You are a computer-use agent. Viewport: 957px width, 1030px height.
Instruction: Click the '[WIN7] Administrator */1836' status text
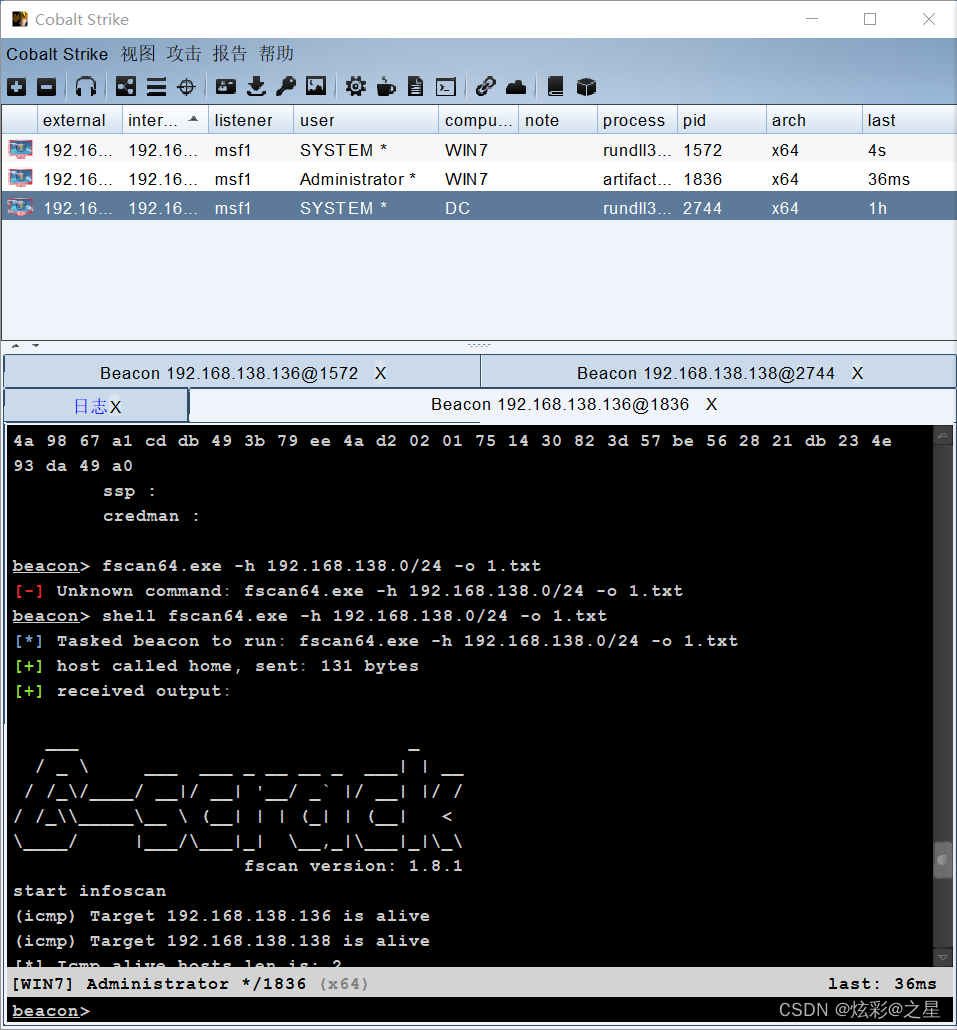tap(159, 983)
